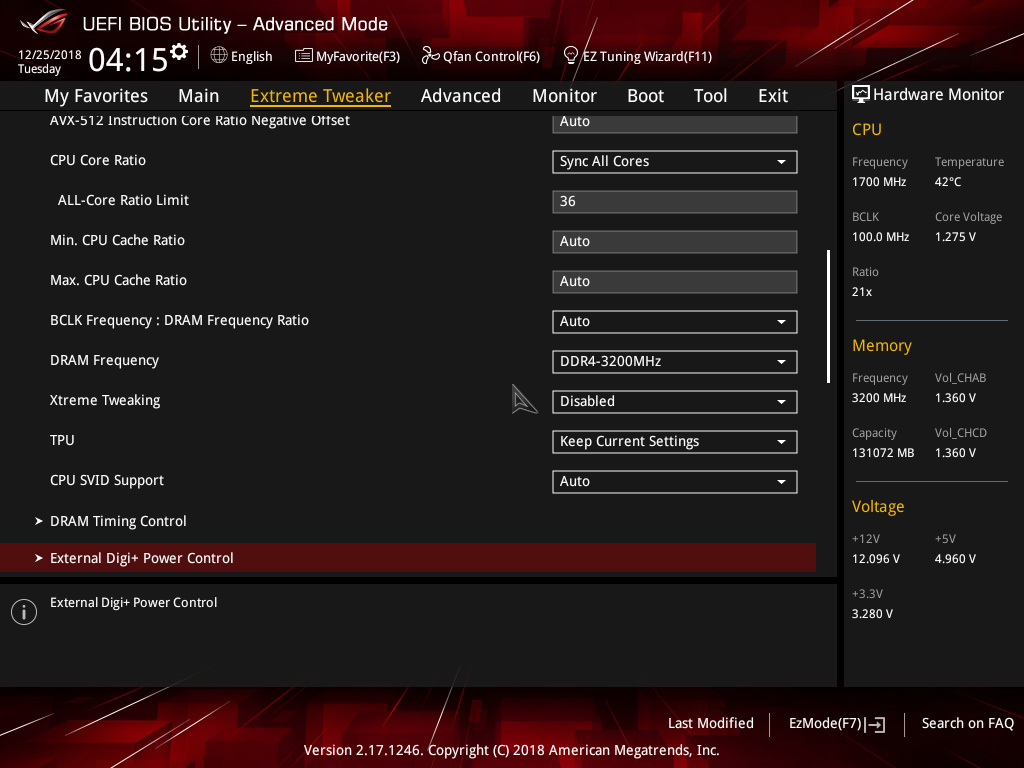Click the CPU Ratio value 21x

pos(861,292)
